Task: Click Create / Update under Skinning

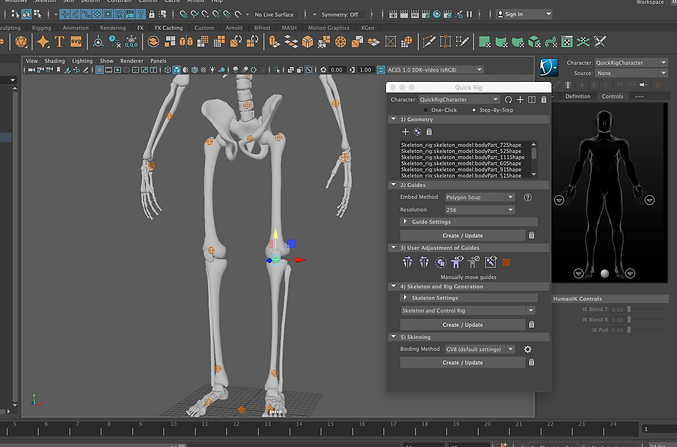Action: (462, 363)
